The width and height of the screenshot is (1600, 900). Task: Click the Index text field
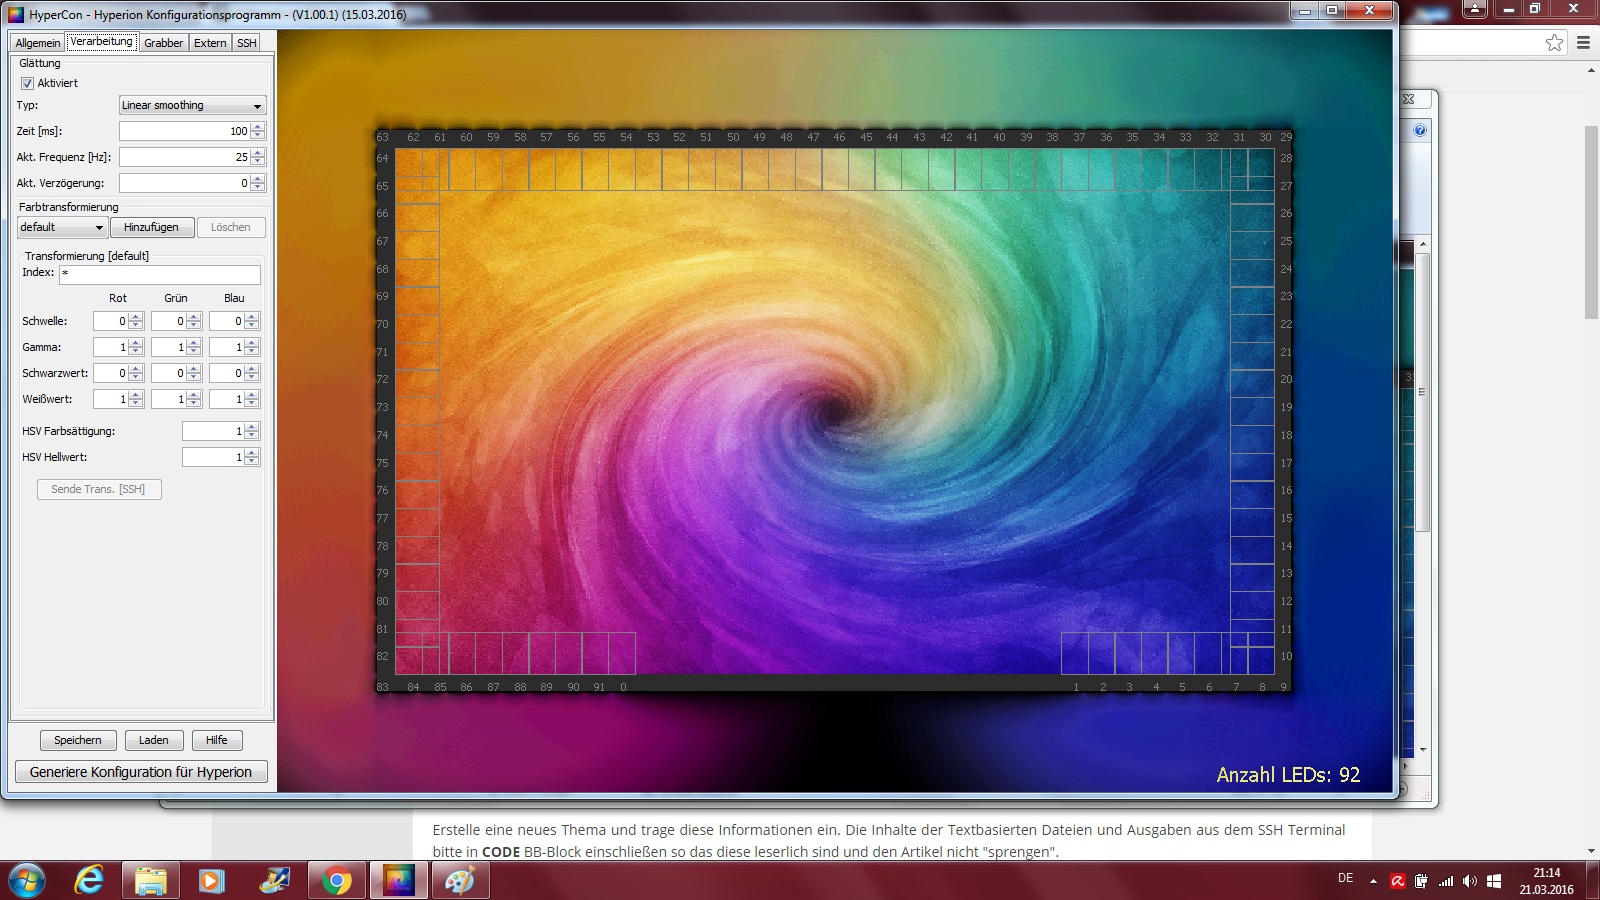160,274
